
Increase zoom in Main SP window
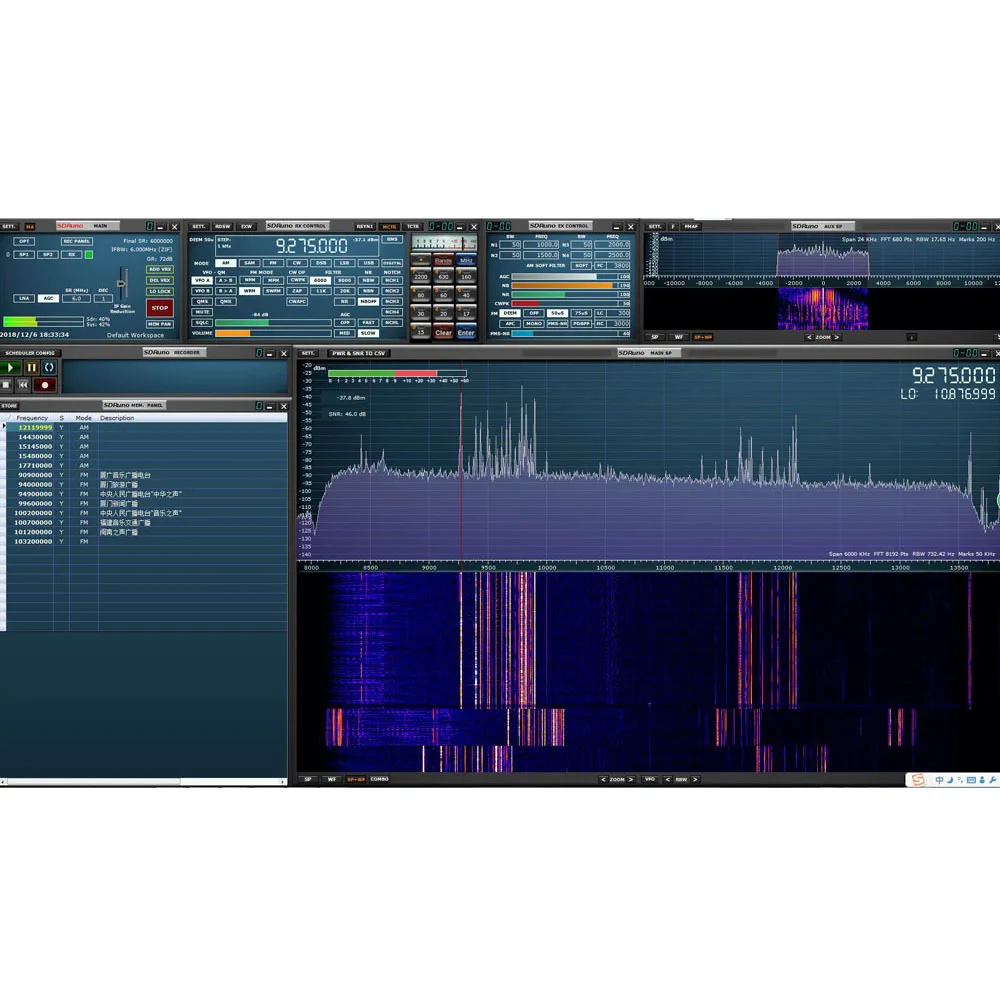click(631, 779)
